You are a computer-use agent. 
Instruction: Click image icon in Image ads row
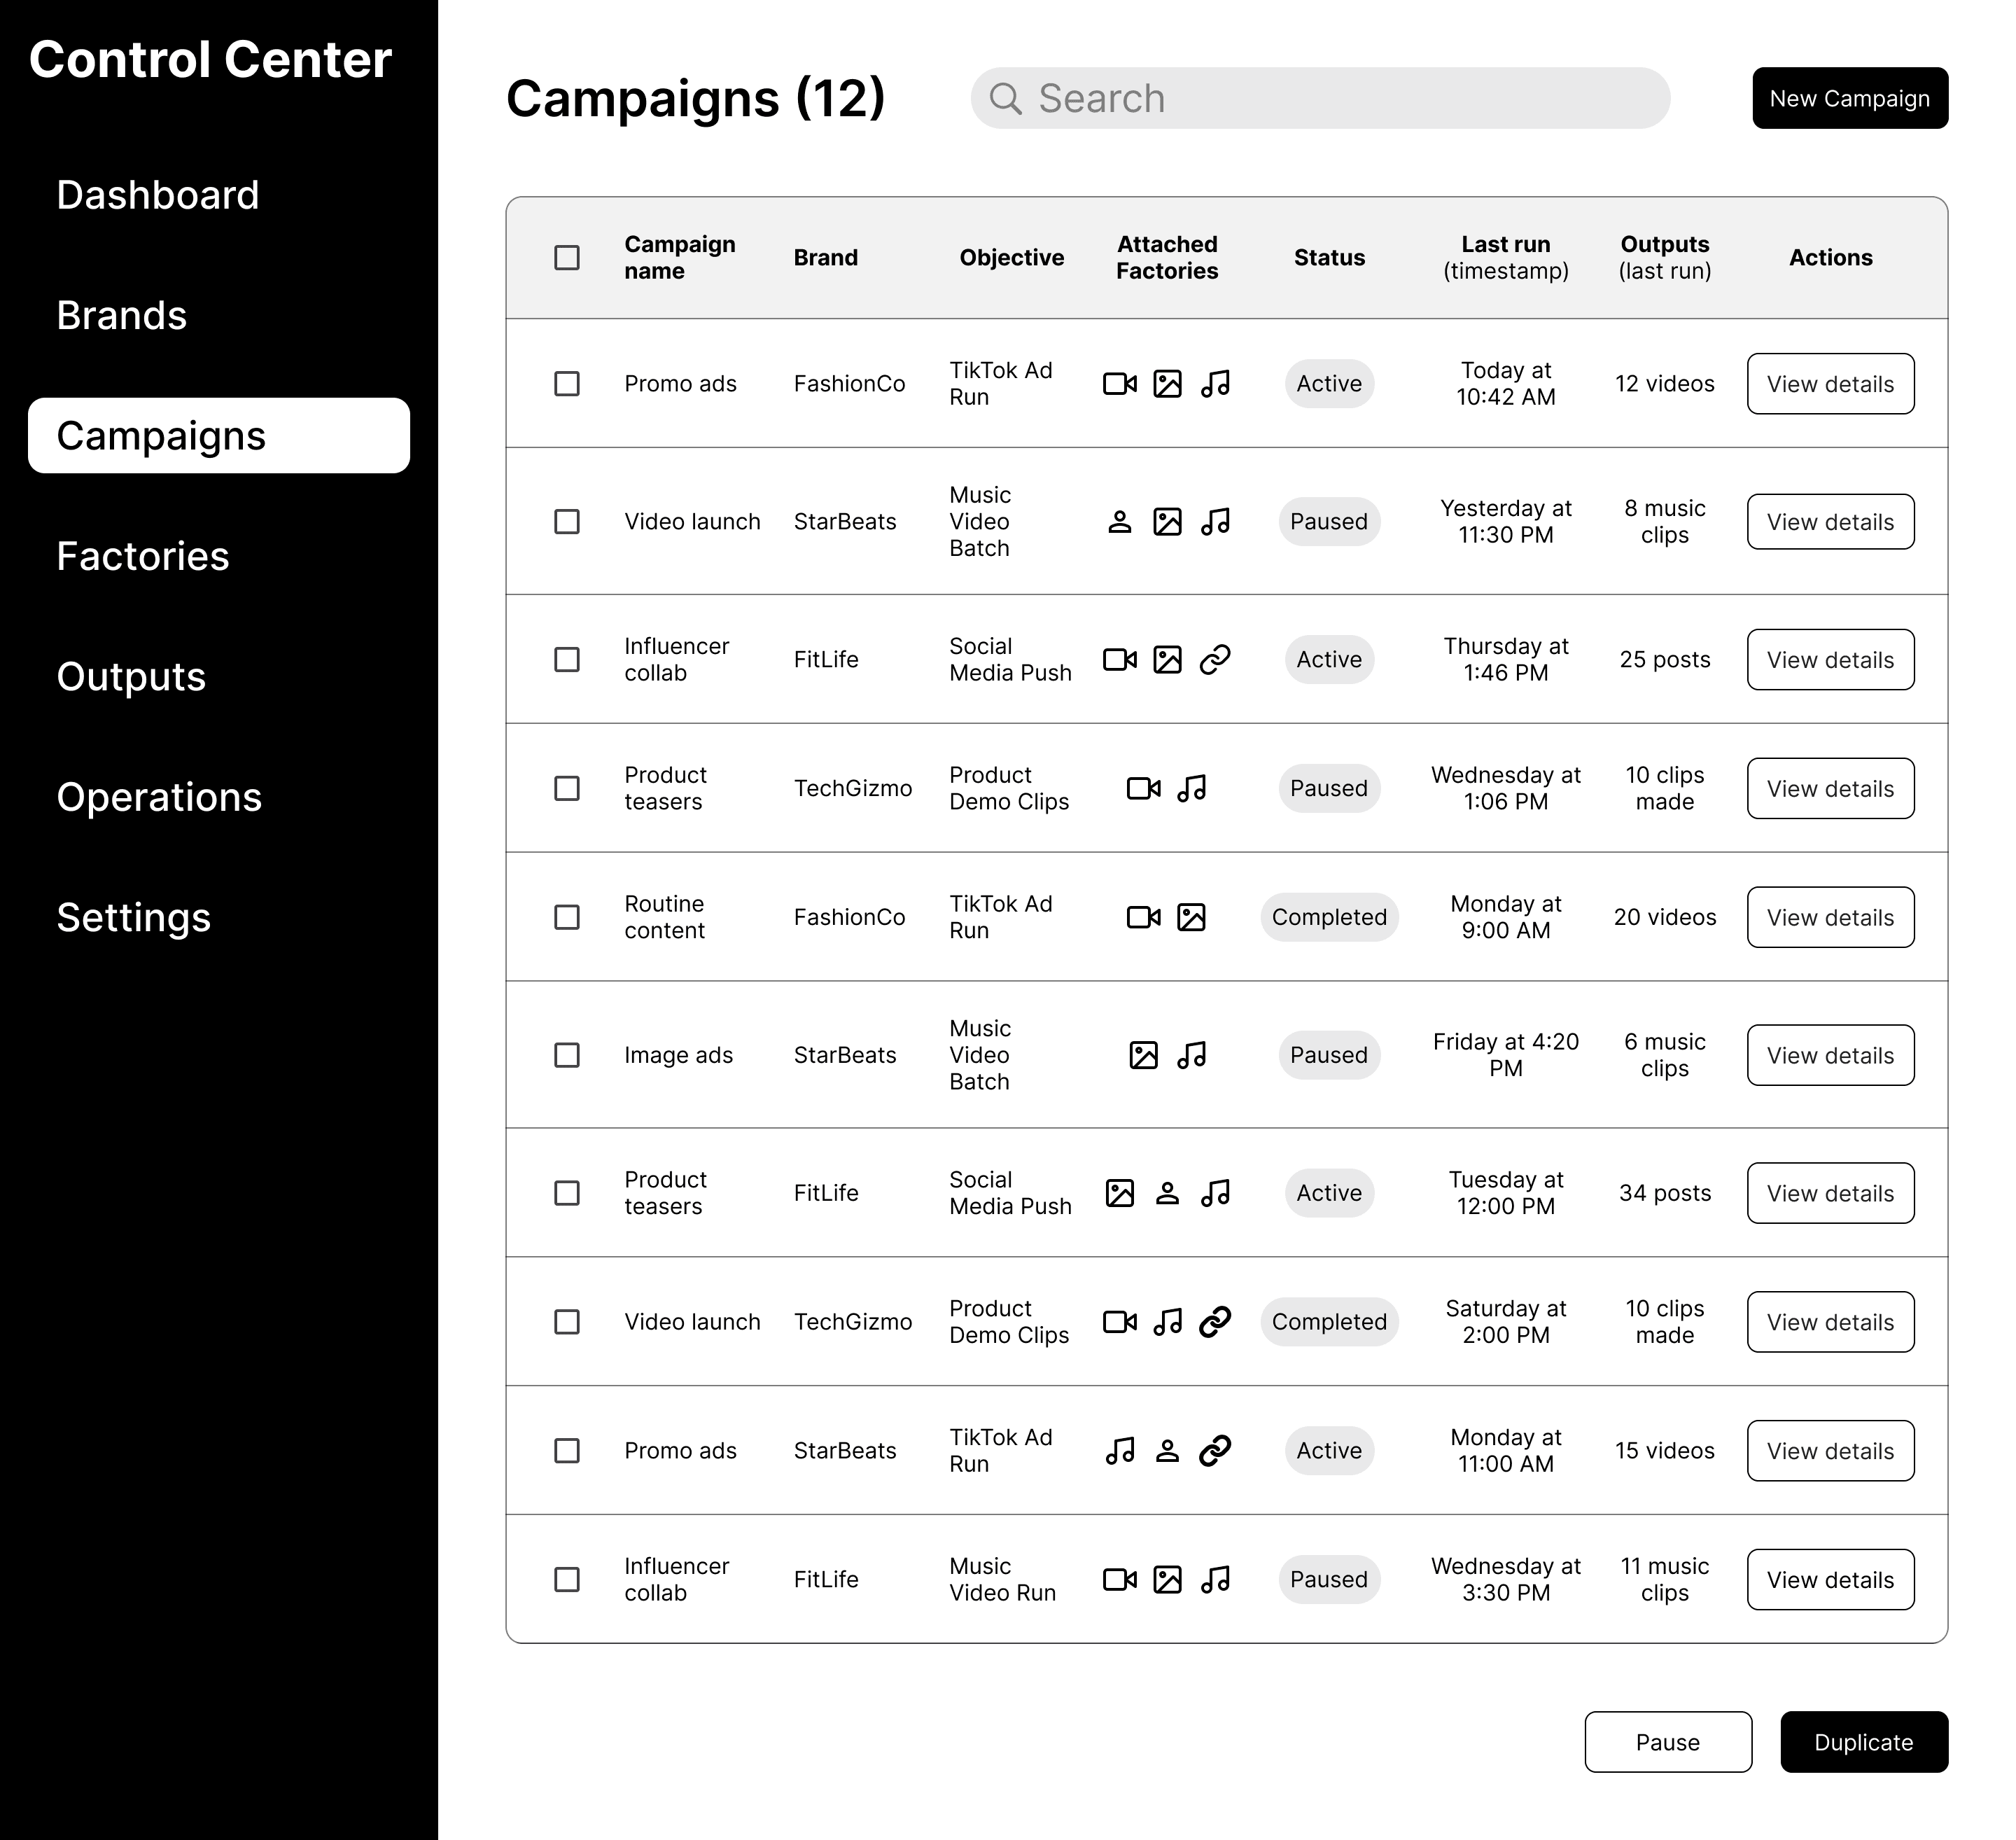click(x=1143, y=1055)
